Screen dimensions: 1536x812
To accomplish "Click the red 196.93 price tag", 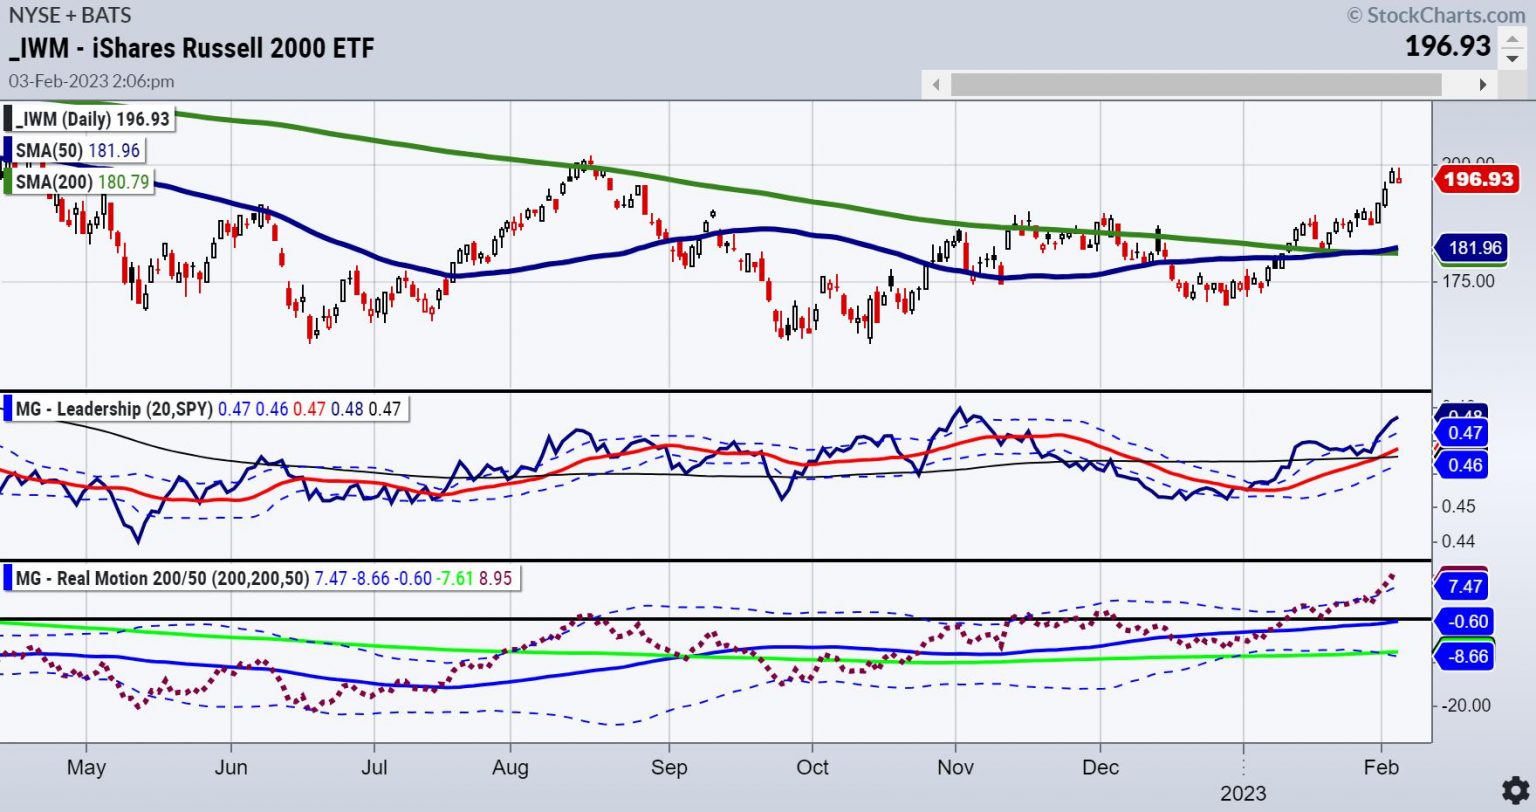I will coord(1476,180).
